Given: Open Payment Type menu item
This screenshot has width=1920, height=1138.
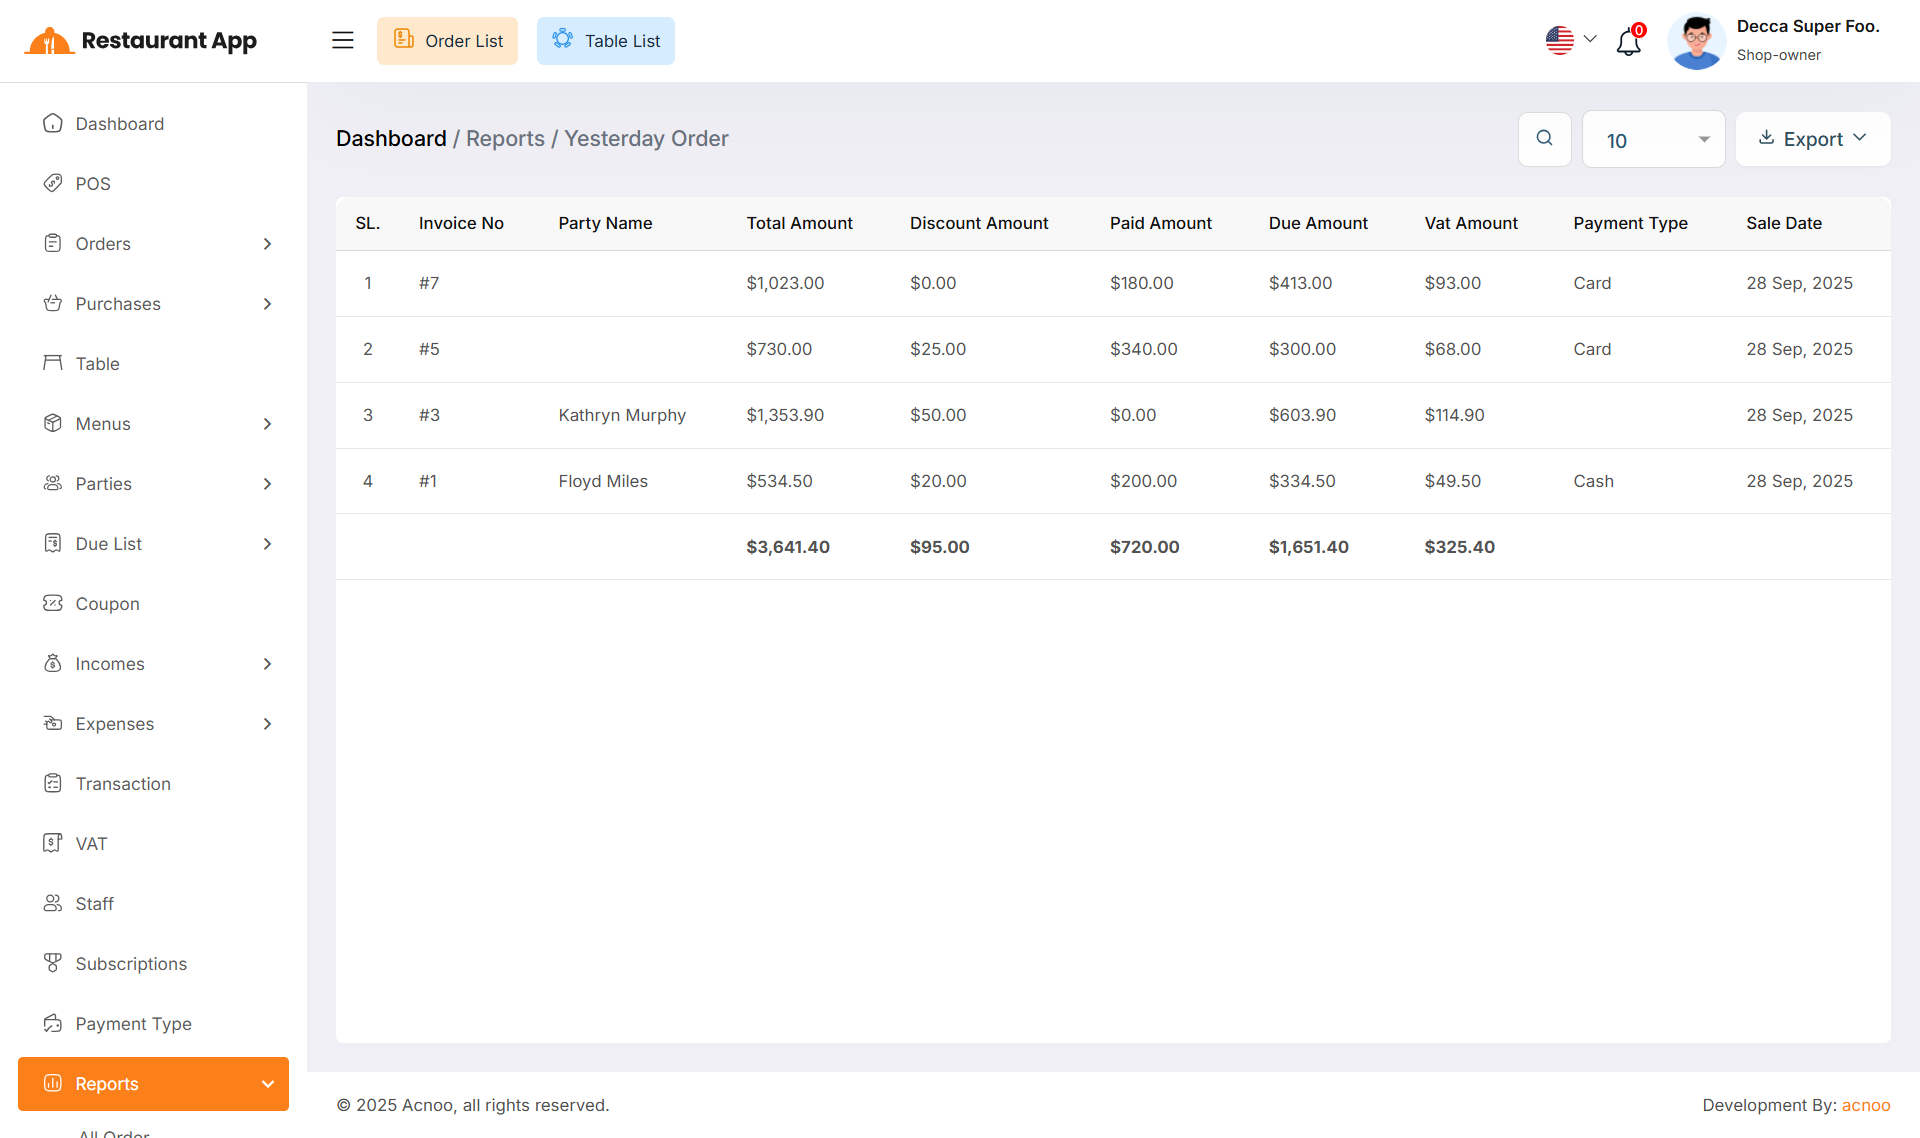Looking at the screenshot, I should coord(133,1024).
